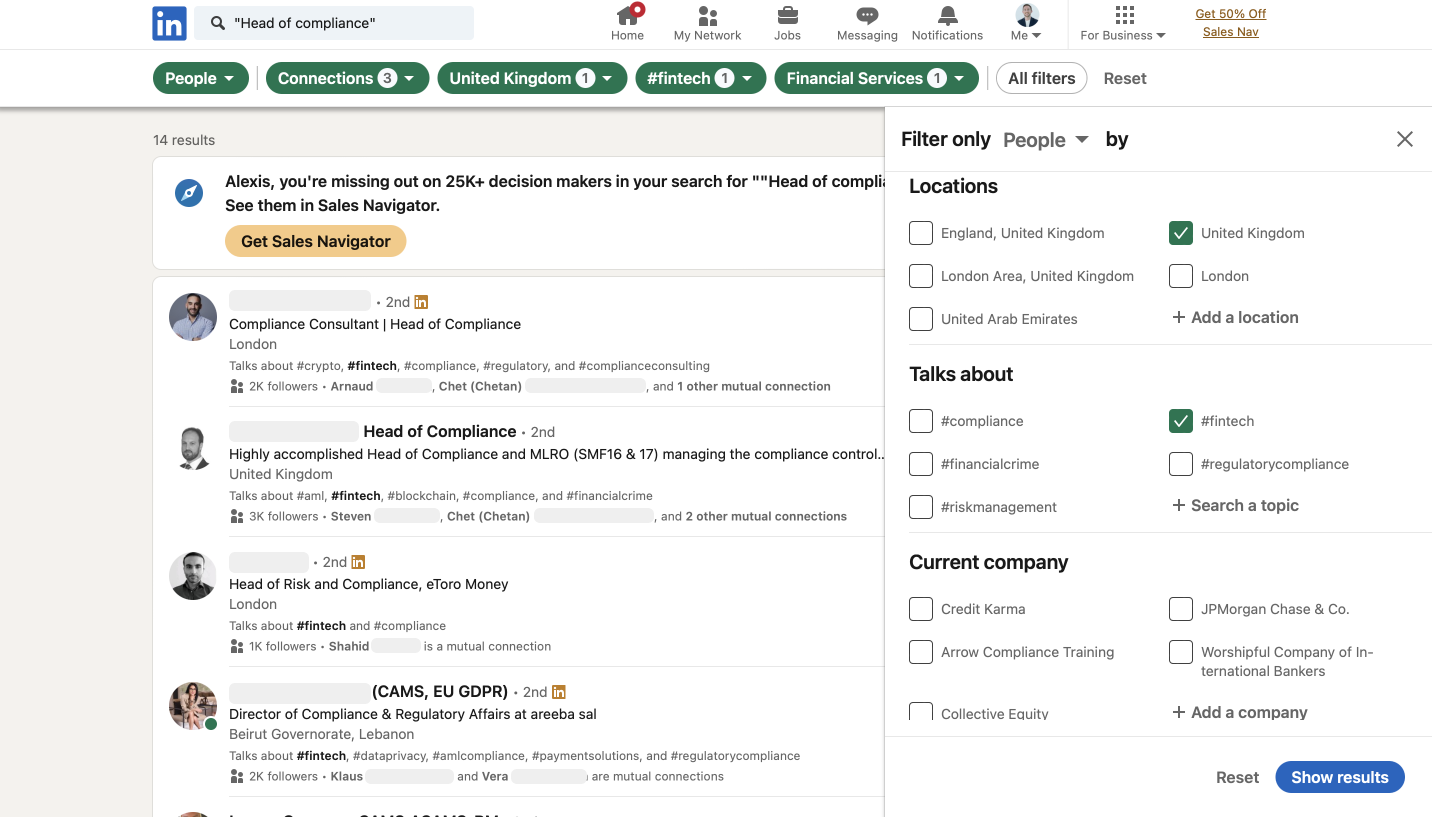
Task: Check Credit Karma company box
Action: [x=921, y=609]
